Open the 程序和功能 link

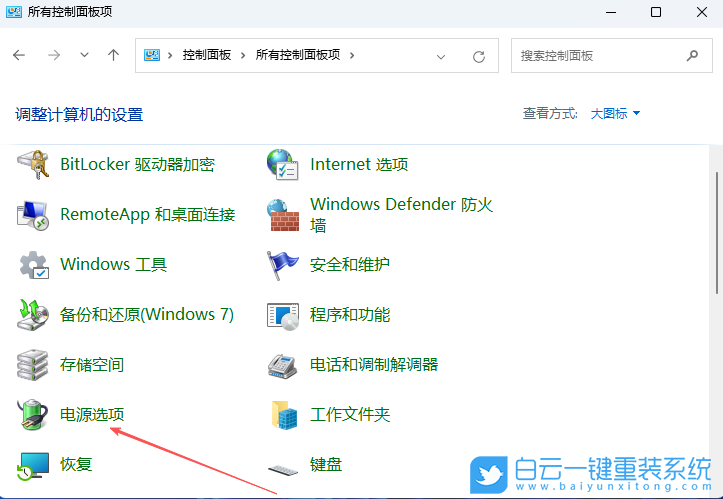(350, 315)
